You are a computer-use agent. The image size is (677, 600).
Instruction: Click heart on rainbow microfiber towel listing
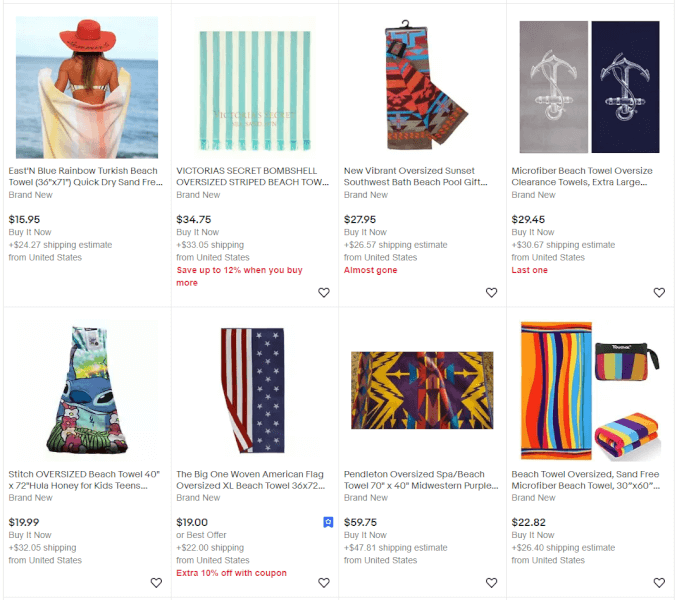point(659,583)
